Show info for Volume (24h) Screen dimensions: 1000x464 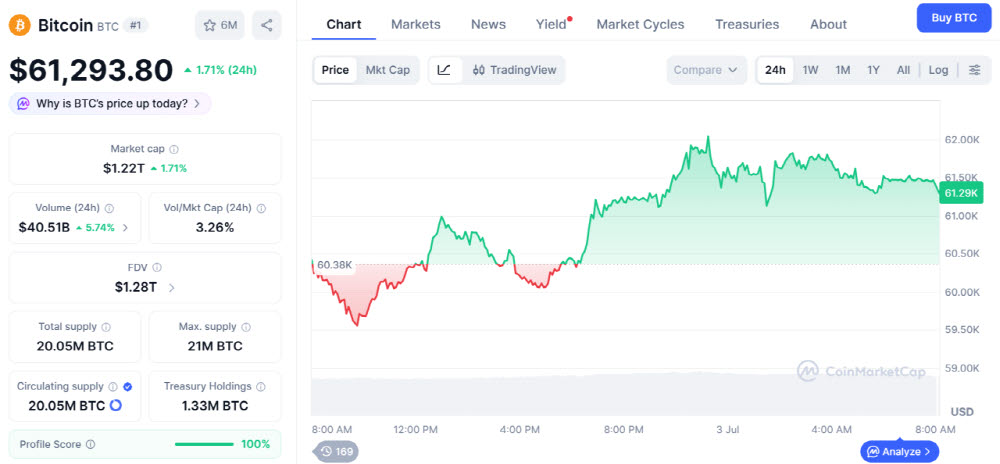(109, 208)
